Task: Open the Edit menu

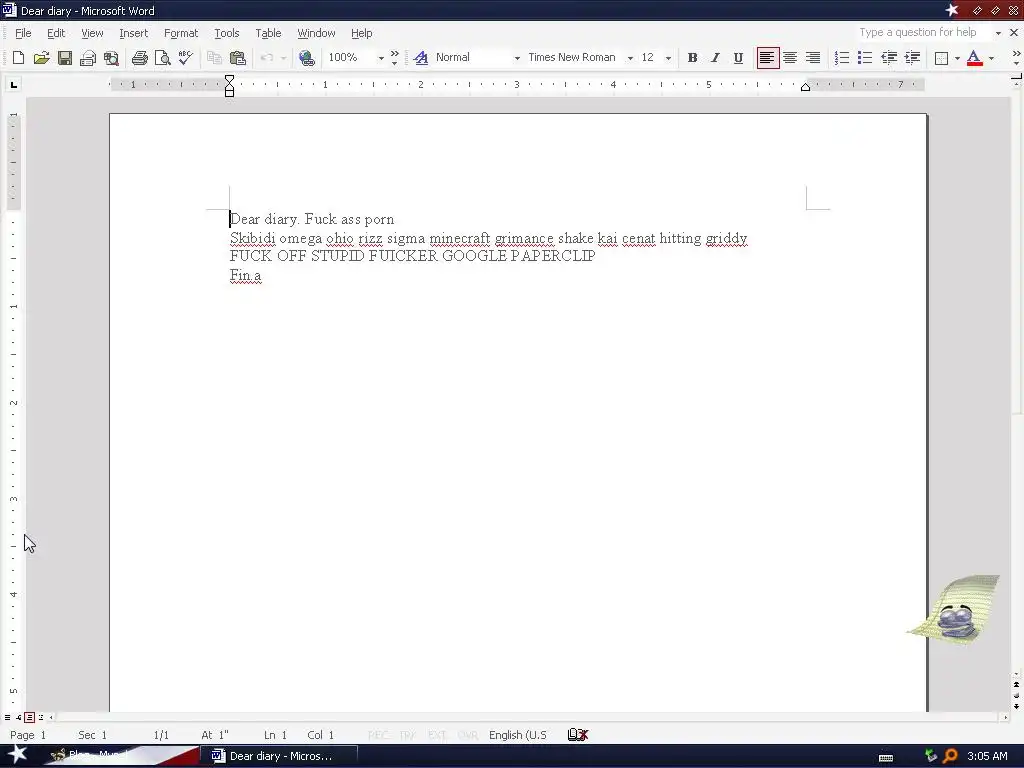Action: pyautogui.click(x=56, y=33)
